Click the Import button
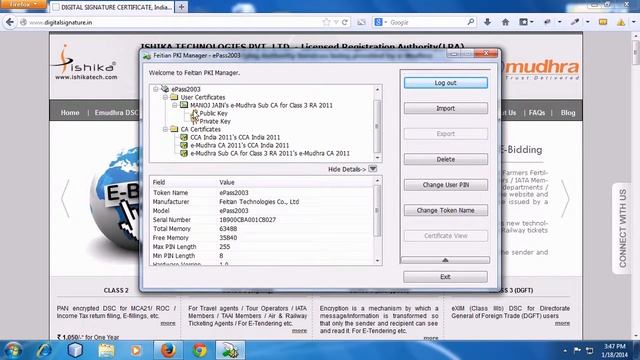 (x=445, y=108)
